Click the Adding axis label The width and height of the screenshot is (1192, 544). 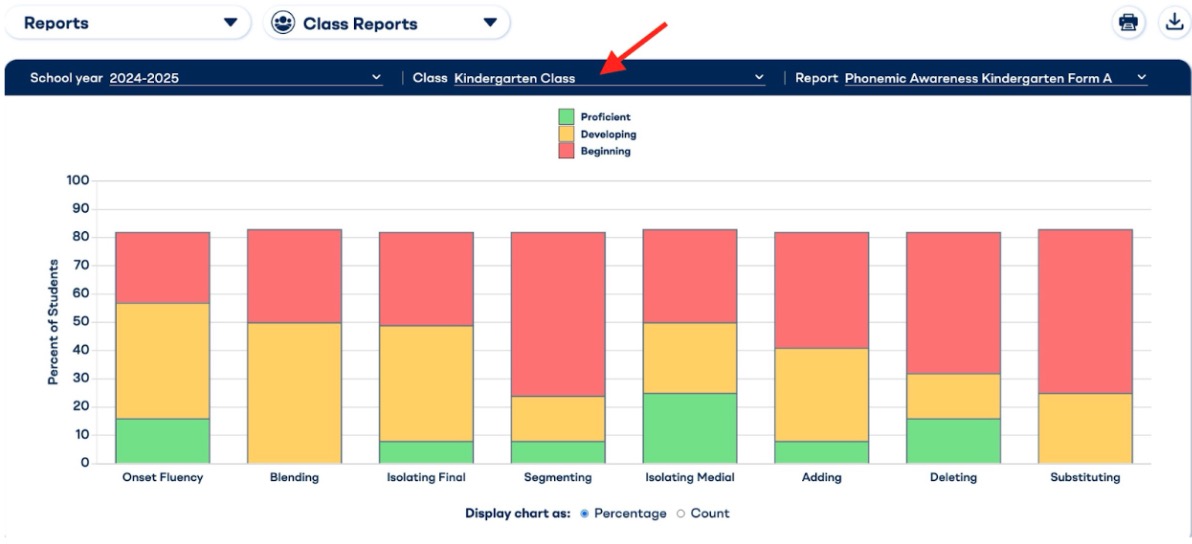[x=822, y=478]
